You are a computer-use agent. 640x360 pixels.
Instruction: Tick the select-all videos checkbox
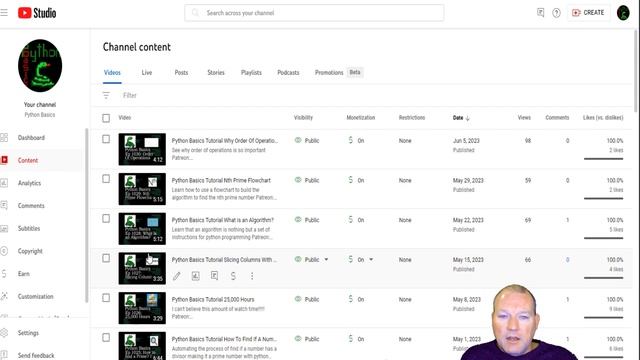click(x=106, y=118)
